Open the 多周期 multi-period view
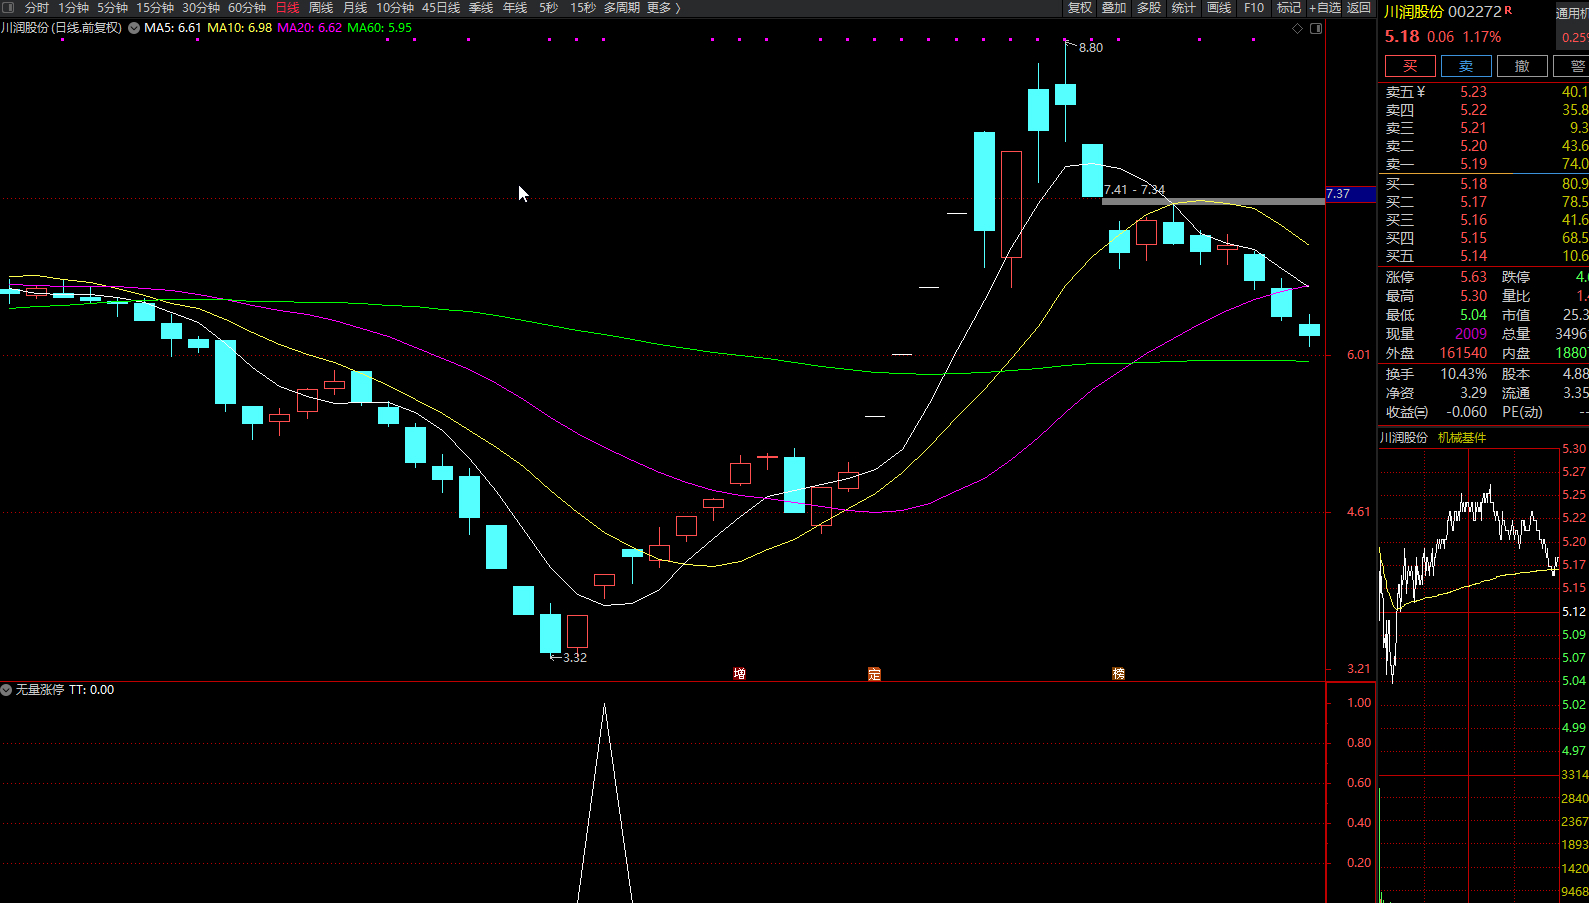The width and height of the screenshot is (1589, 903). (621, 8)
